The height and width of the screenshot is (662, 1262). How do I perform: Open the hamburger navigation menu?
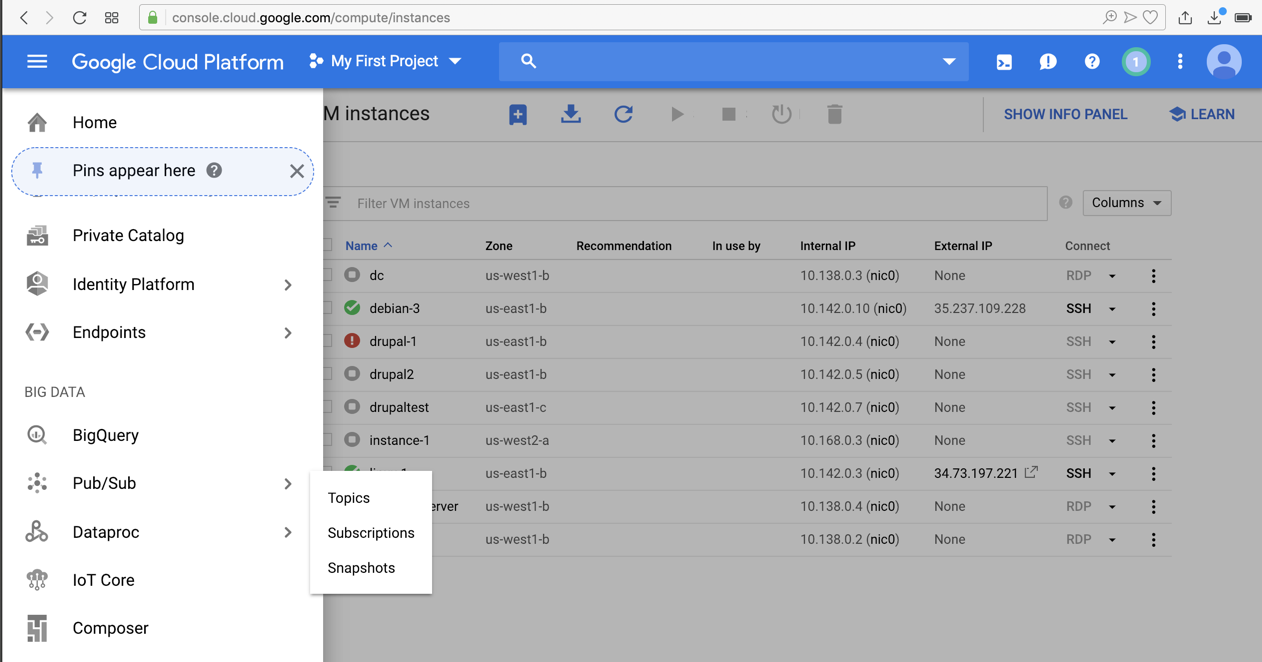click(37, 62)
